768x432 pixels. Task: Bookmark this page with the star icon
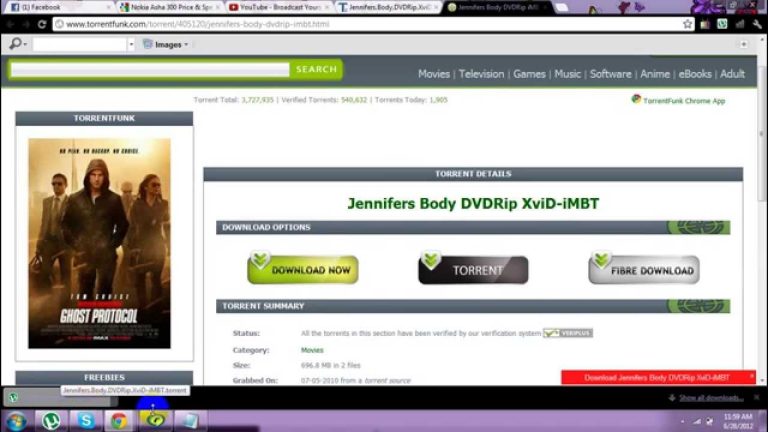[688, 24]
